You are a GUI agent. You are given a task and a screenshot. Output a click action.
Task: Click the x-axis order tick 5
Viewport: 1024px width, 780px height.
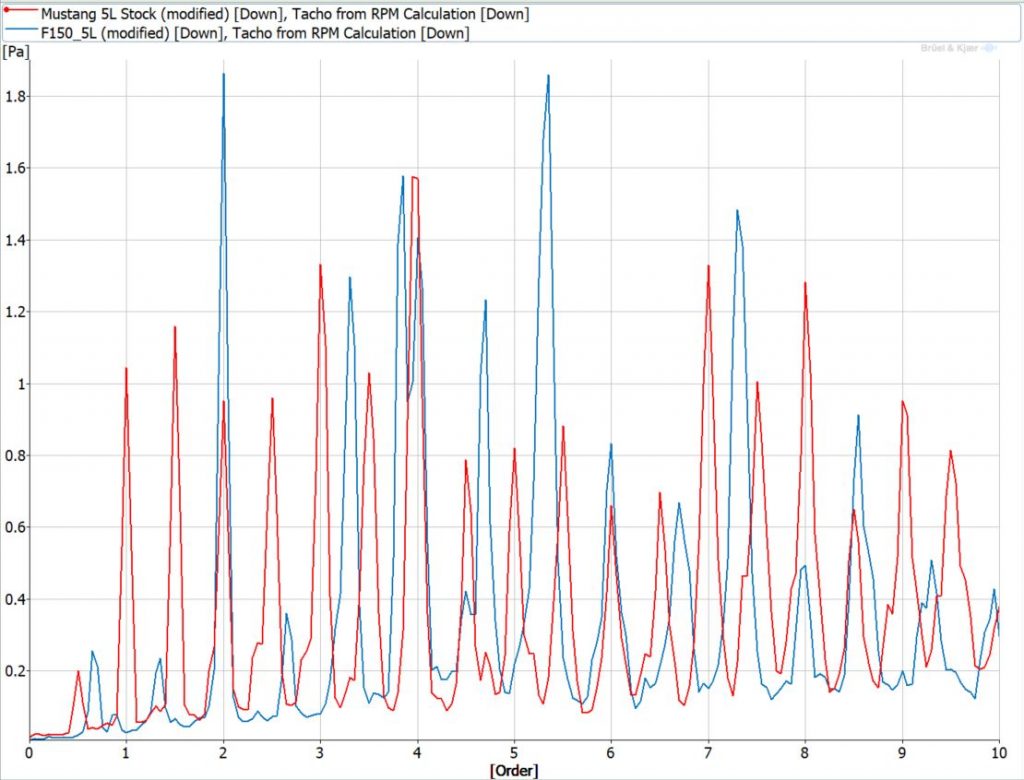(x=514, y=753)
